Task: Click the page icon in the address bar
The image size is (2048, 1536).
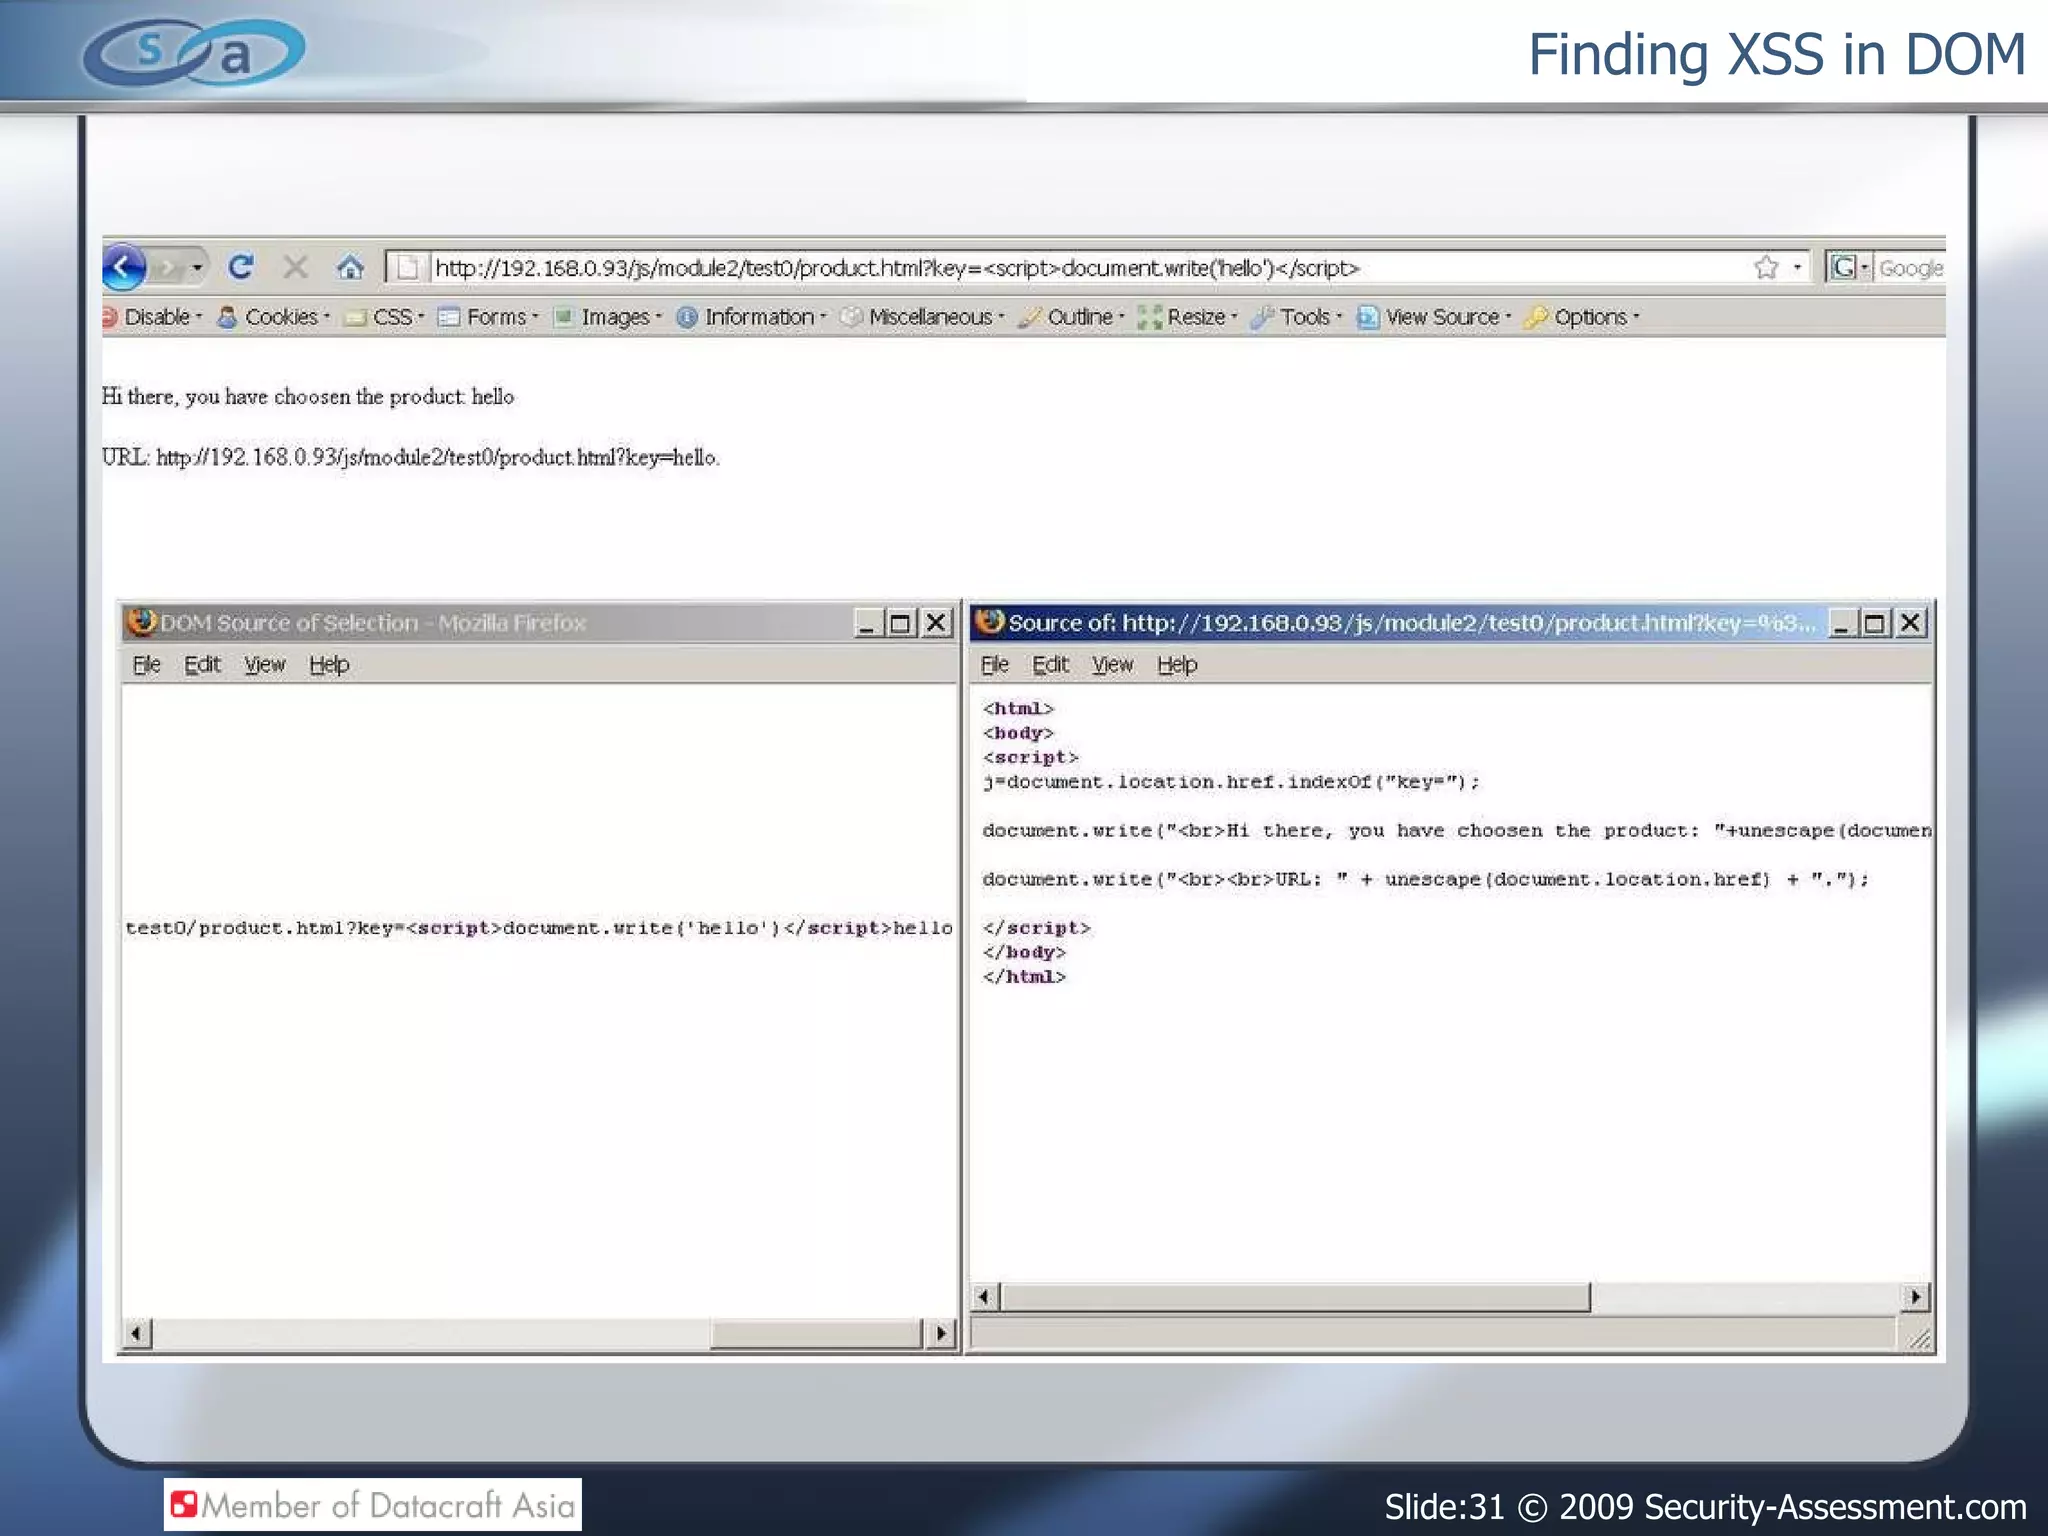Action: coord(407,267)
